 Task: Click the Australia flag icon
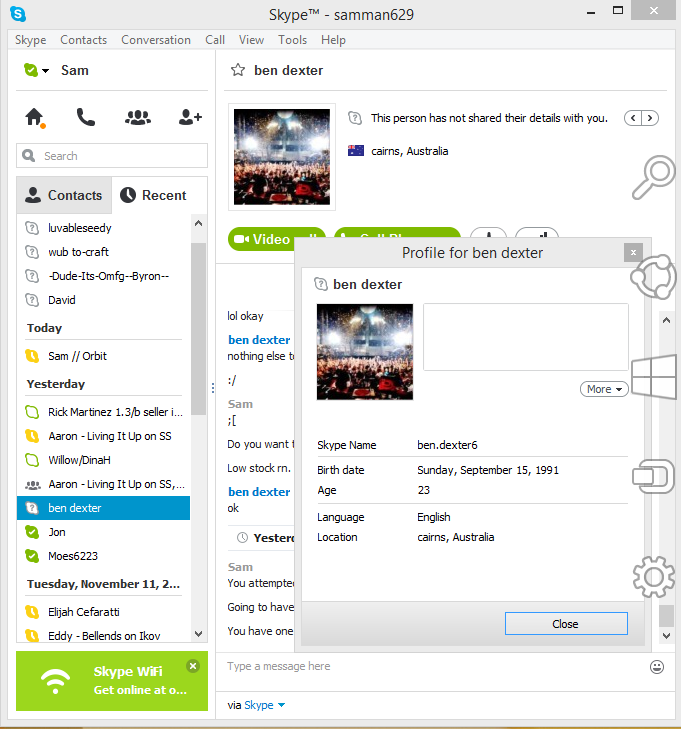point(356,151)
